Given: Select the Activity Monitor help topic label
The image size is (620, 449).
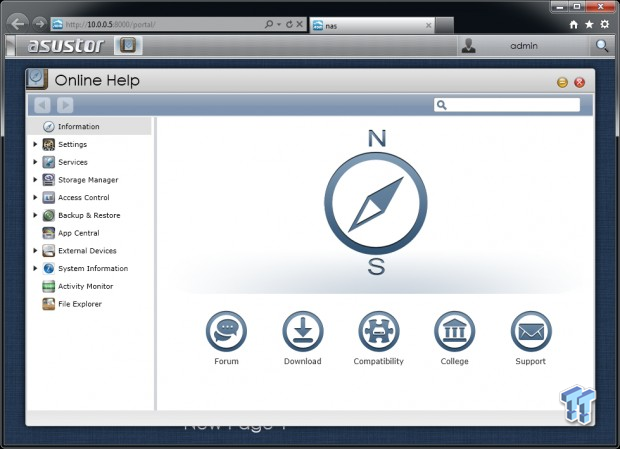Looking at the screenshot, I should [x=85, y=286].
